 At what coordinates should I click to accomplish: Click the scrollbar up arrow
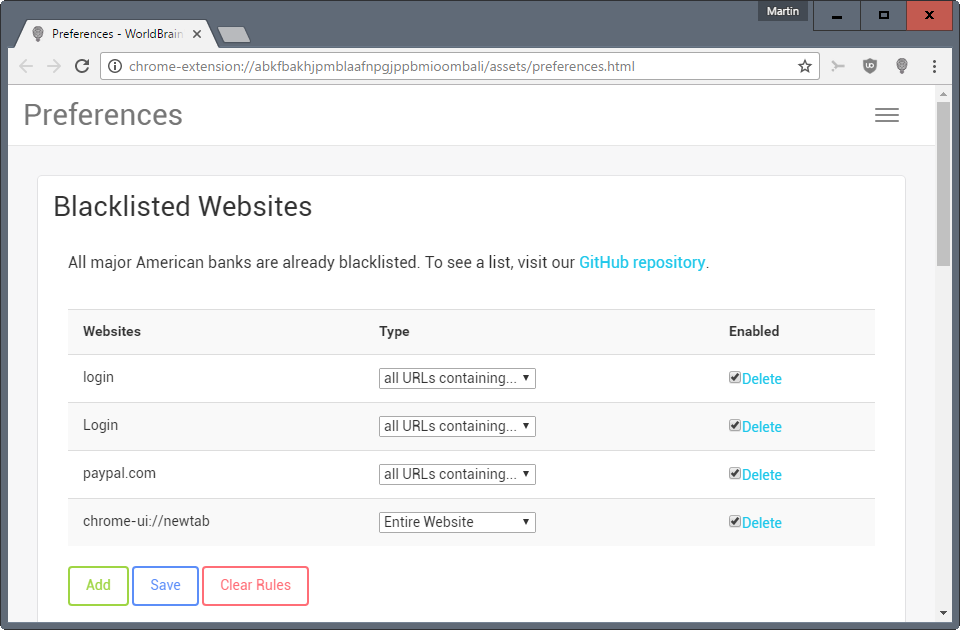point(943,94)
